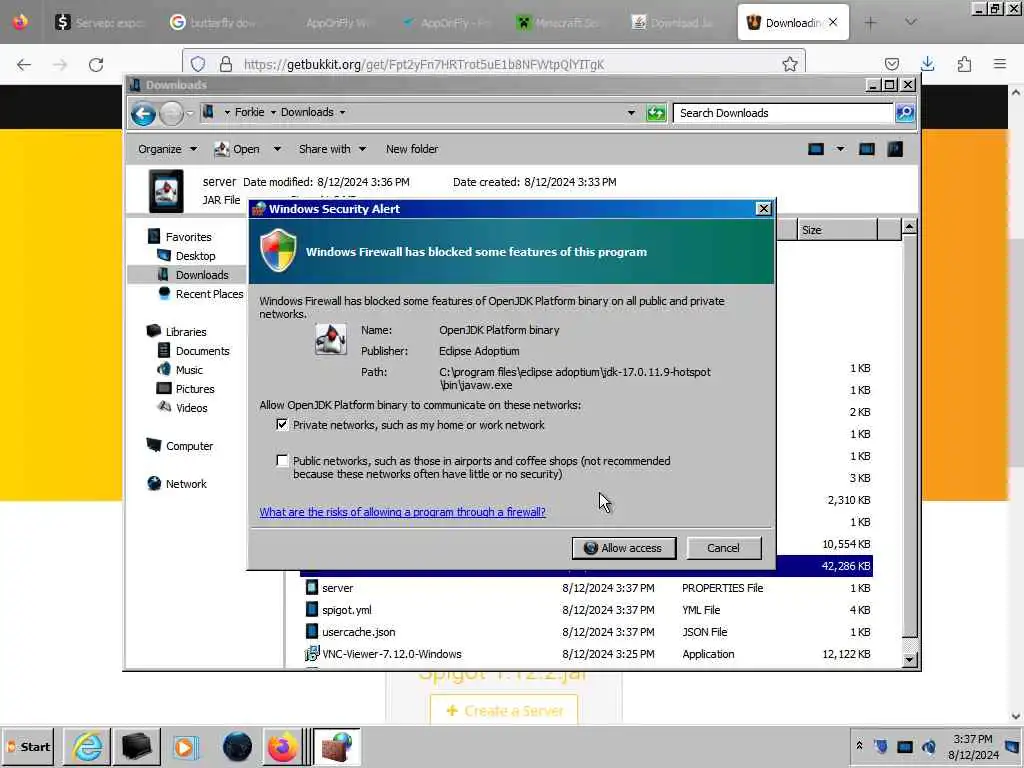The width and height of the screenshot is (1024, 768).
Task: Expand the Open button dropdown arrow
Action: (277, 149)
